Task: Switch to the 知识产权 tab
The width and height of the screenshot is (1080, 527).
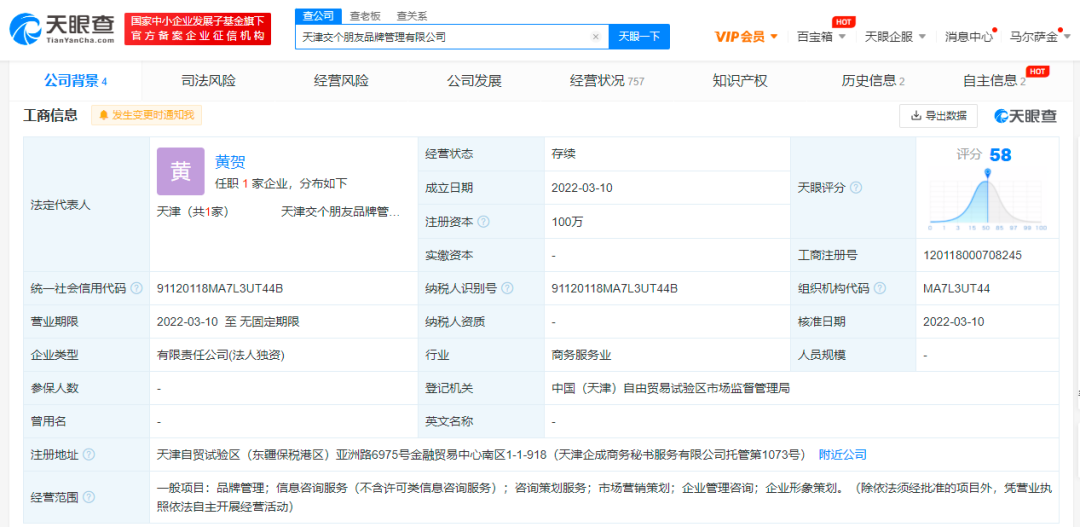Action: coord(740,81)
